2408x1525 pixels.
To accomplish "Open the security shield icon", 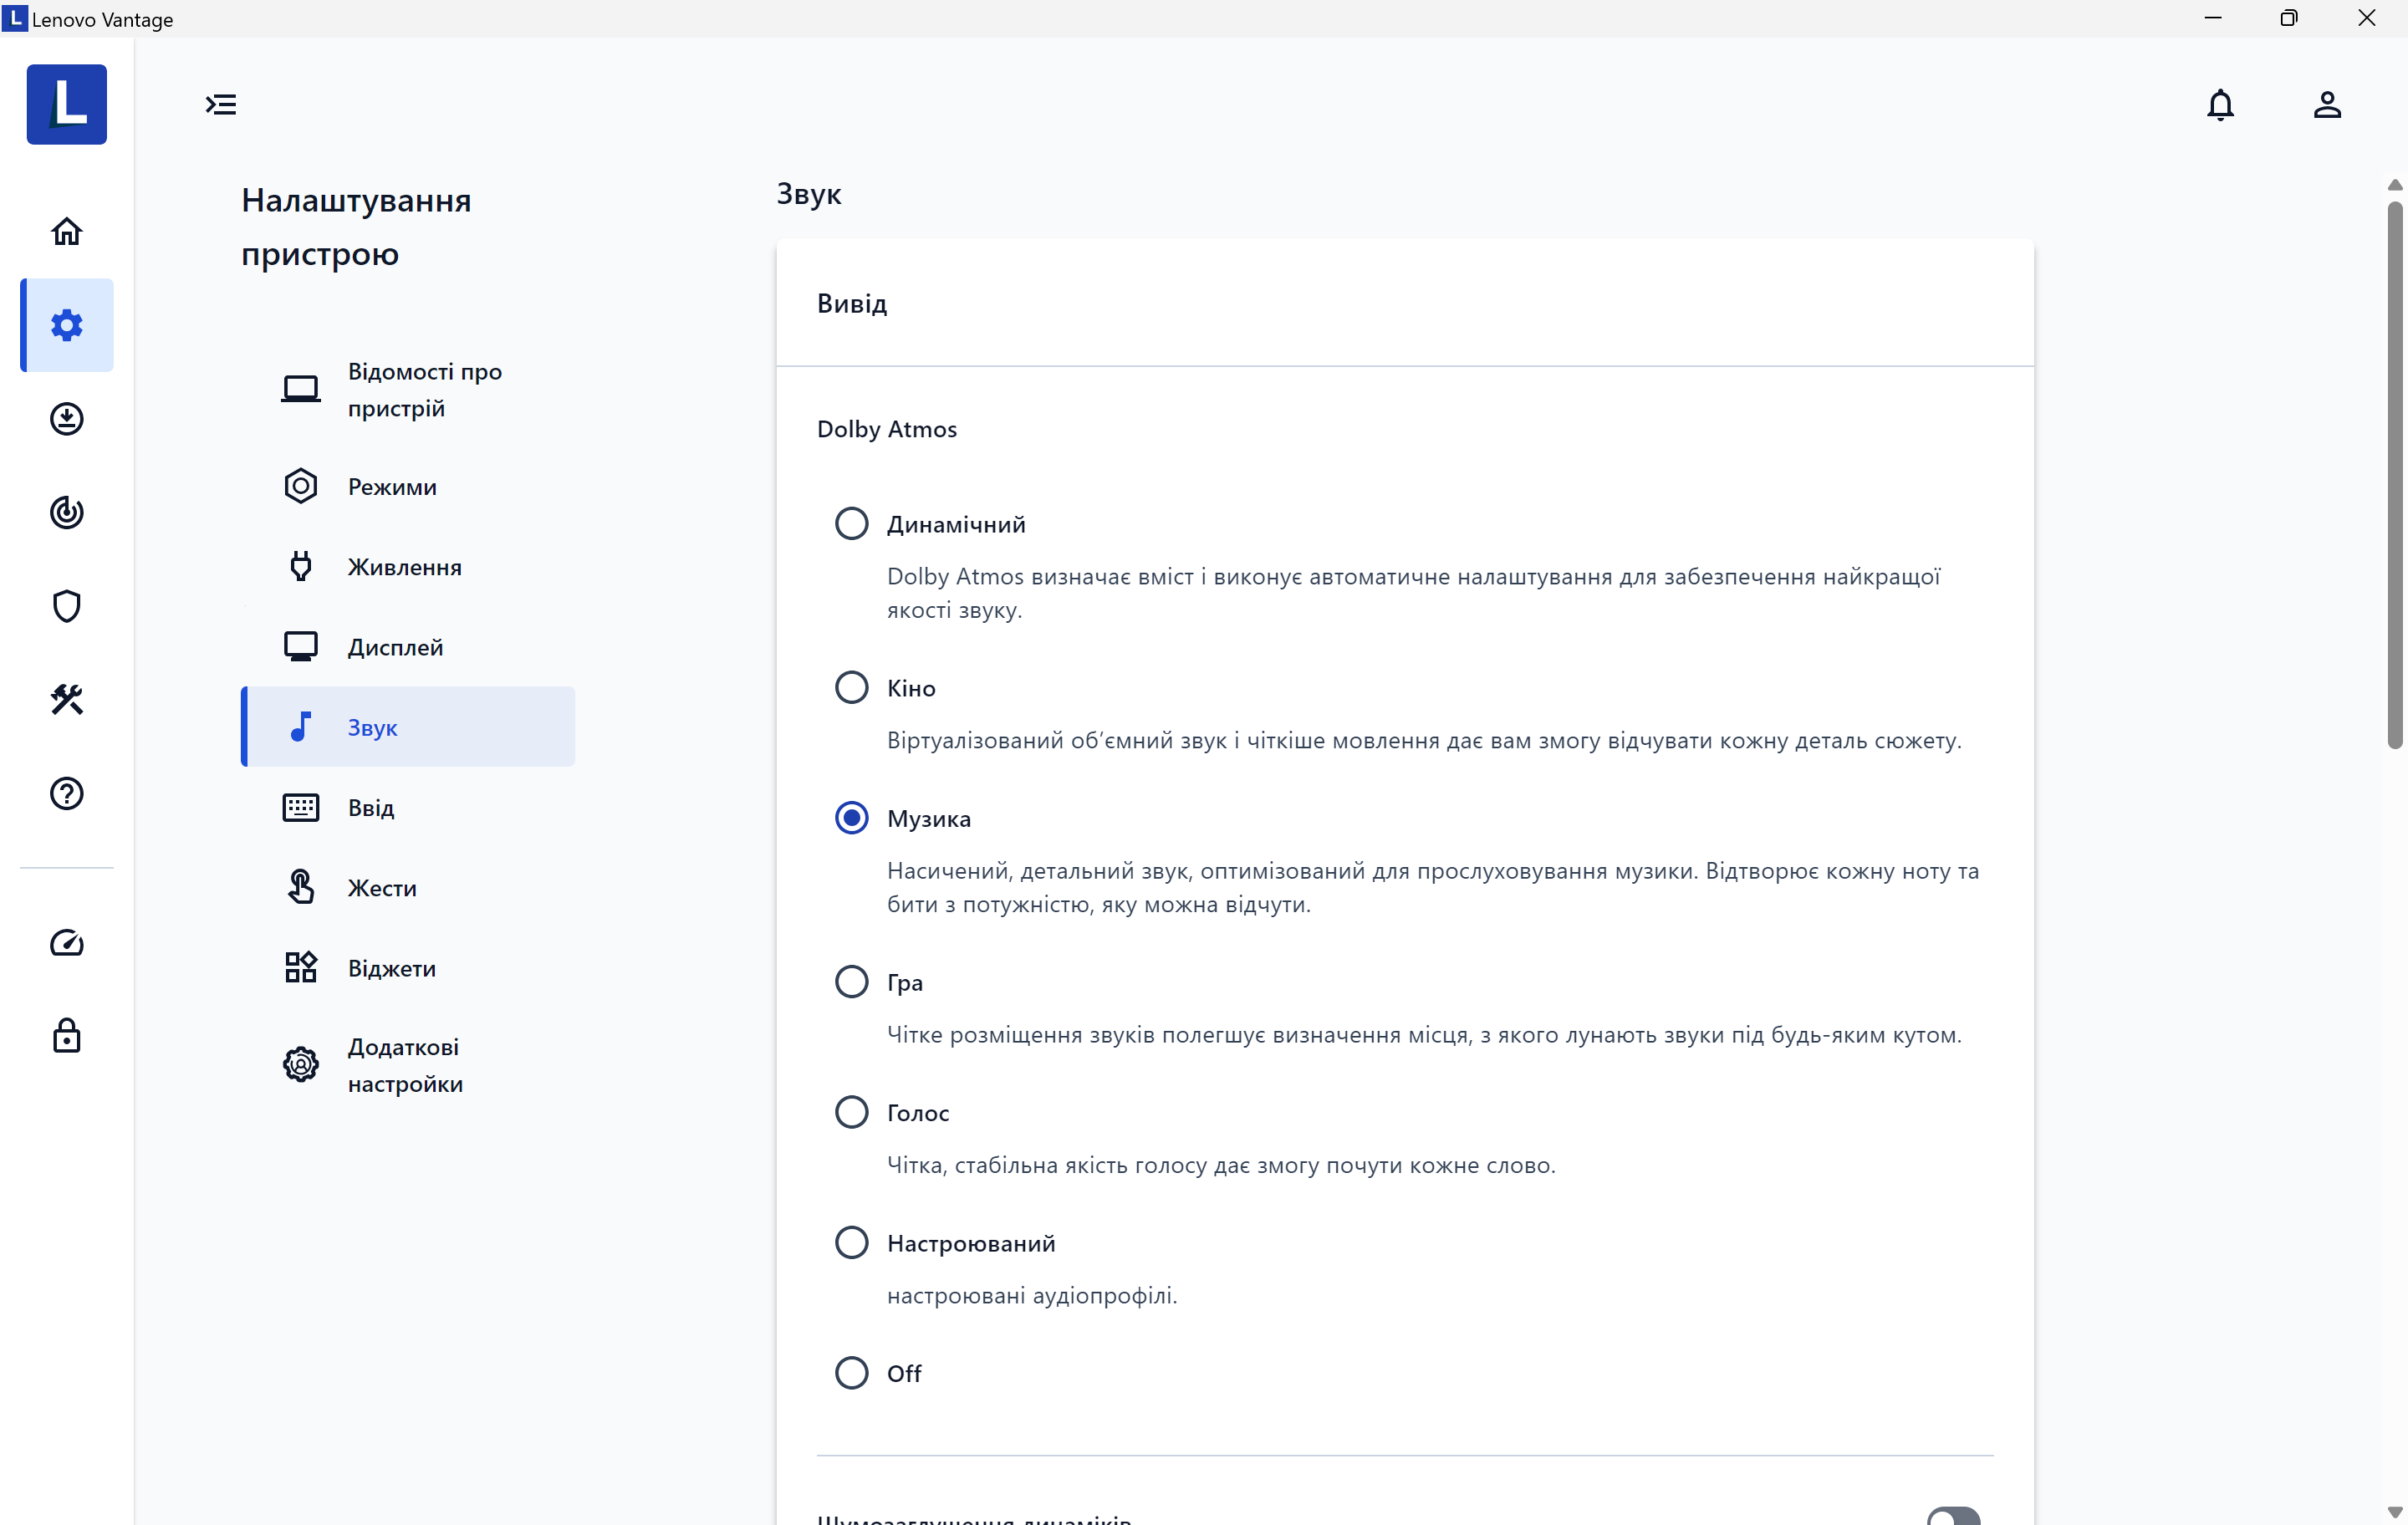I will click(66, 606).
